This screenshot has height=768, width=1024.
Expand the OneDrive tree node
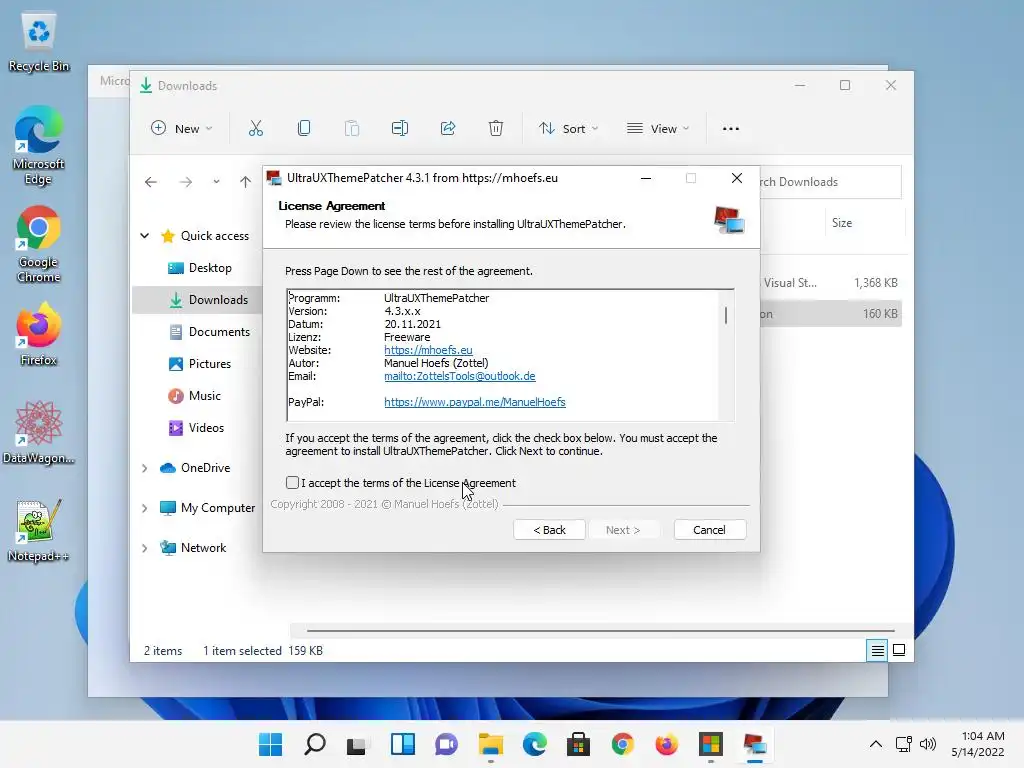pyautogui.click(x=144, y=468)
